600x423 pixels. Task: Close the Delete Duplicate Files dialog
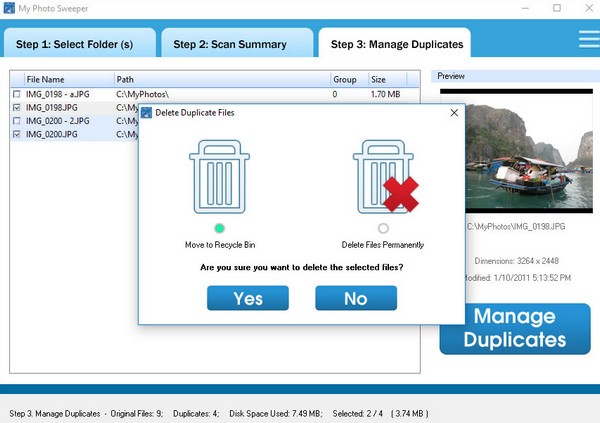pos(454,113)
